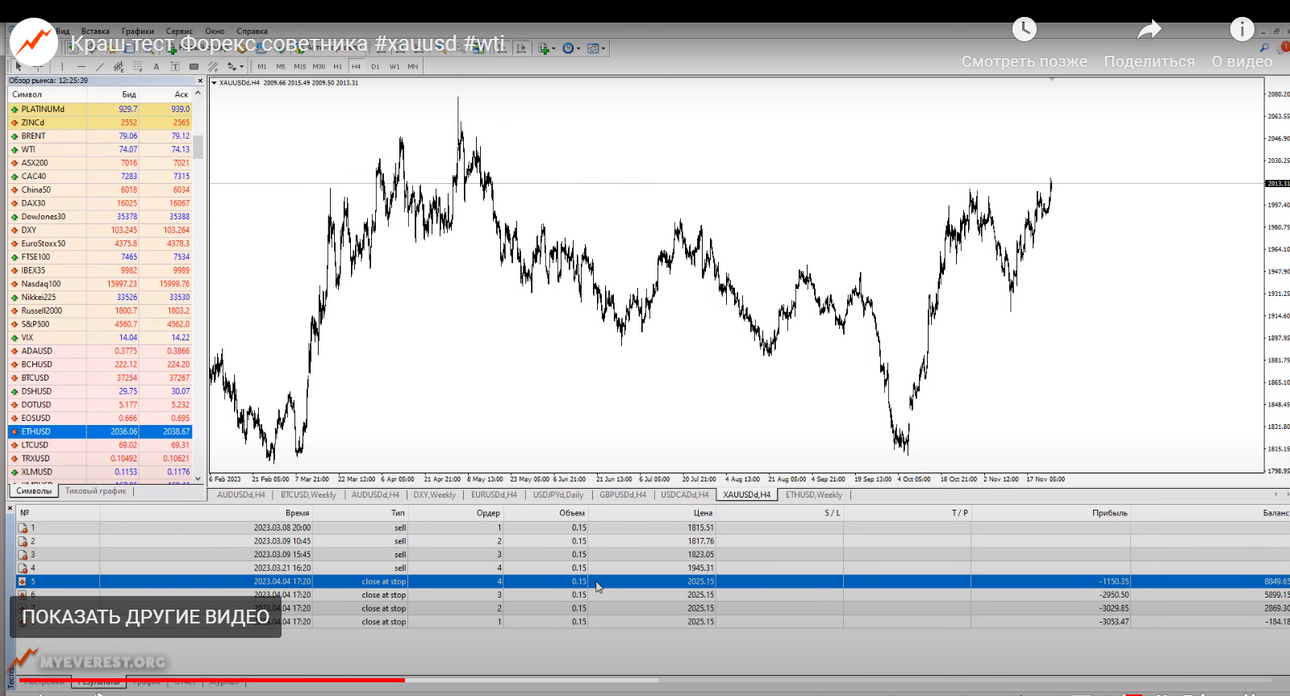Select the trendline drawing tool
Image resolution: width=1290 pixels, height=696 pixels.
click(x=100, y=67)
